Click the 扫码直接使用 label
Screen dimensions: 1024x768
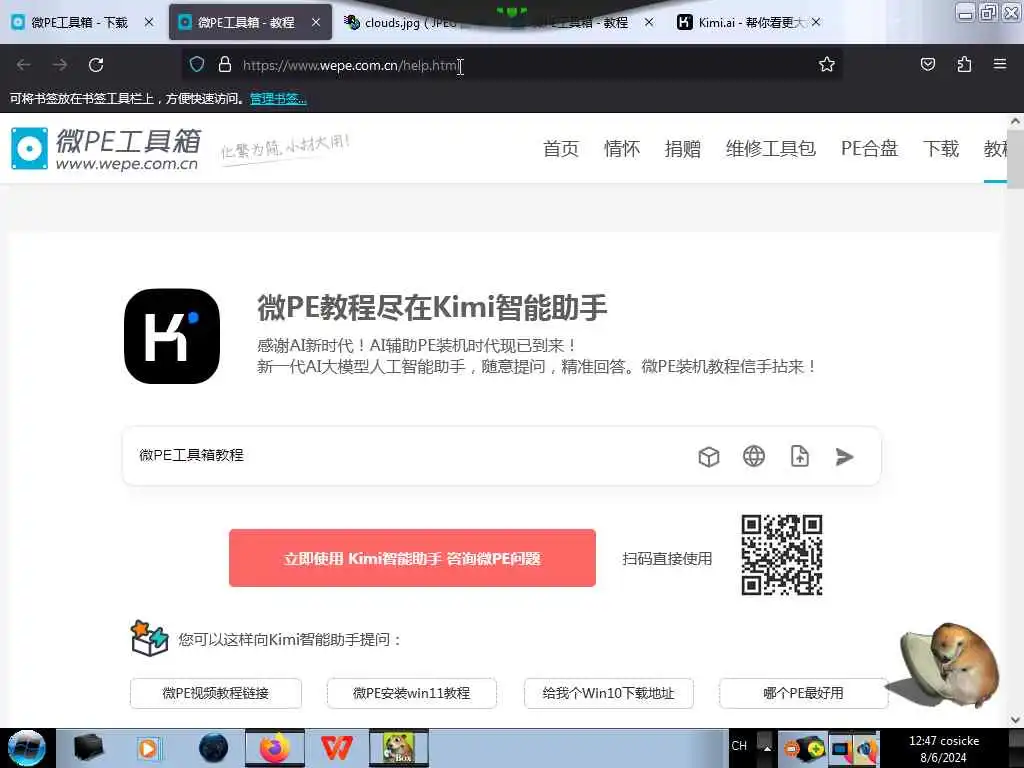(x=667, y=558)
